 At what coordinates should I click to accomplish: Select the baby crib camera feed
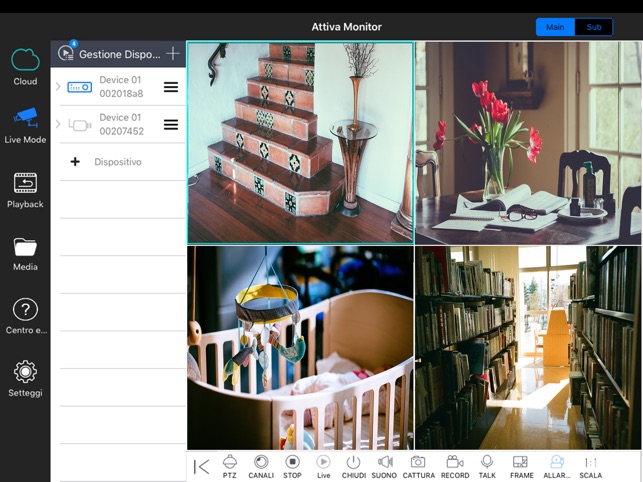coord(300,348)
